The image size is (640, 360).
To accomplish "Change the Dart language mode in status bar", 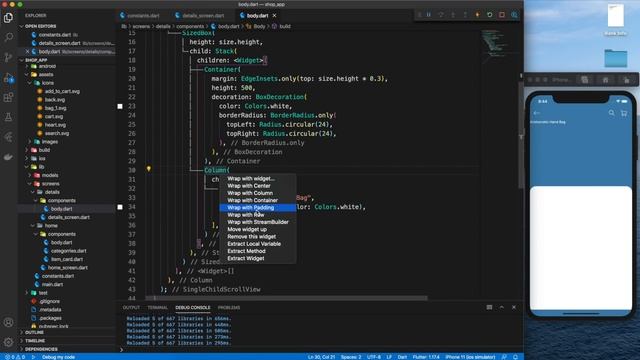I will [402, 357].
